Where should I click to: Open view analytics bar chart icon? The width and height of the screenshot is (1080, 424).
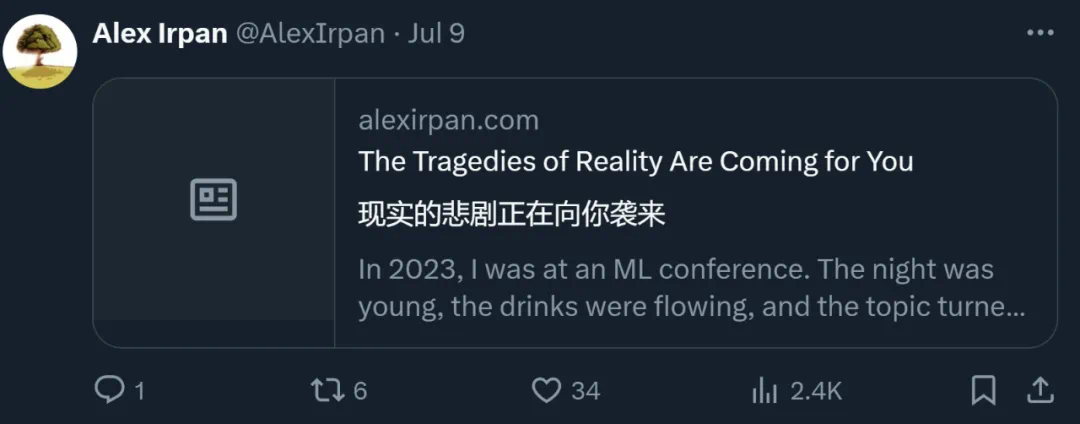[765, 389]
